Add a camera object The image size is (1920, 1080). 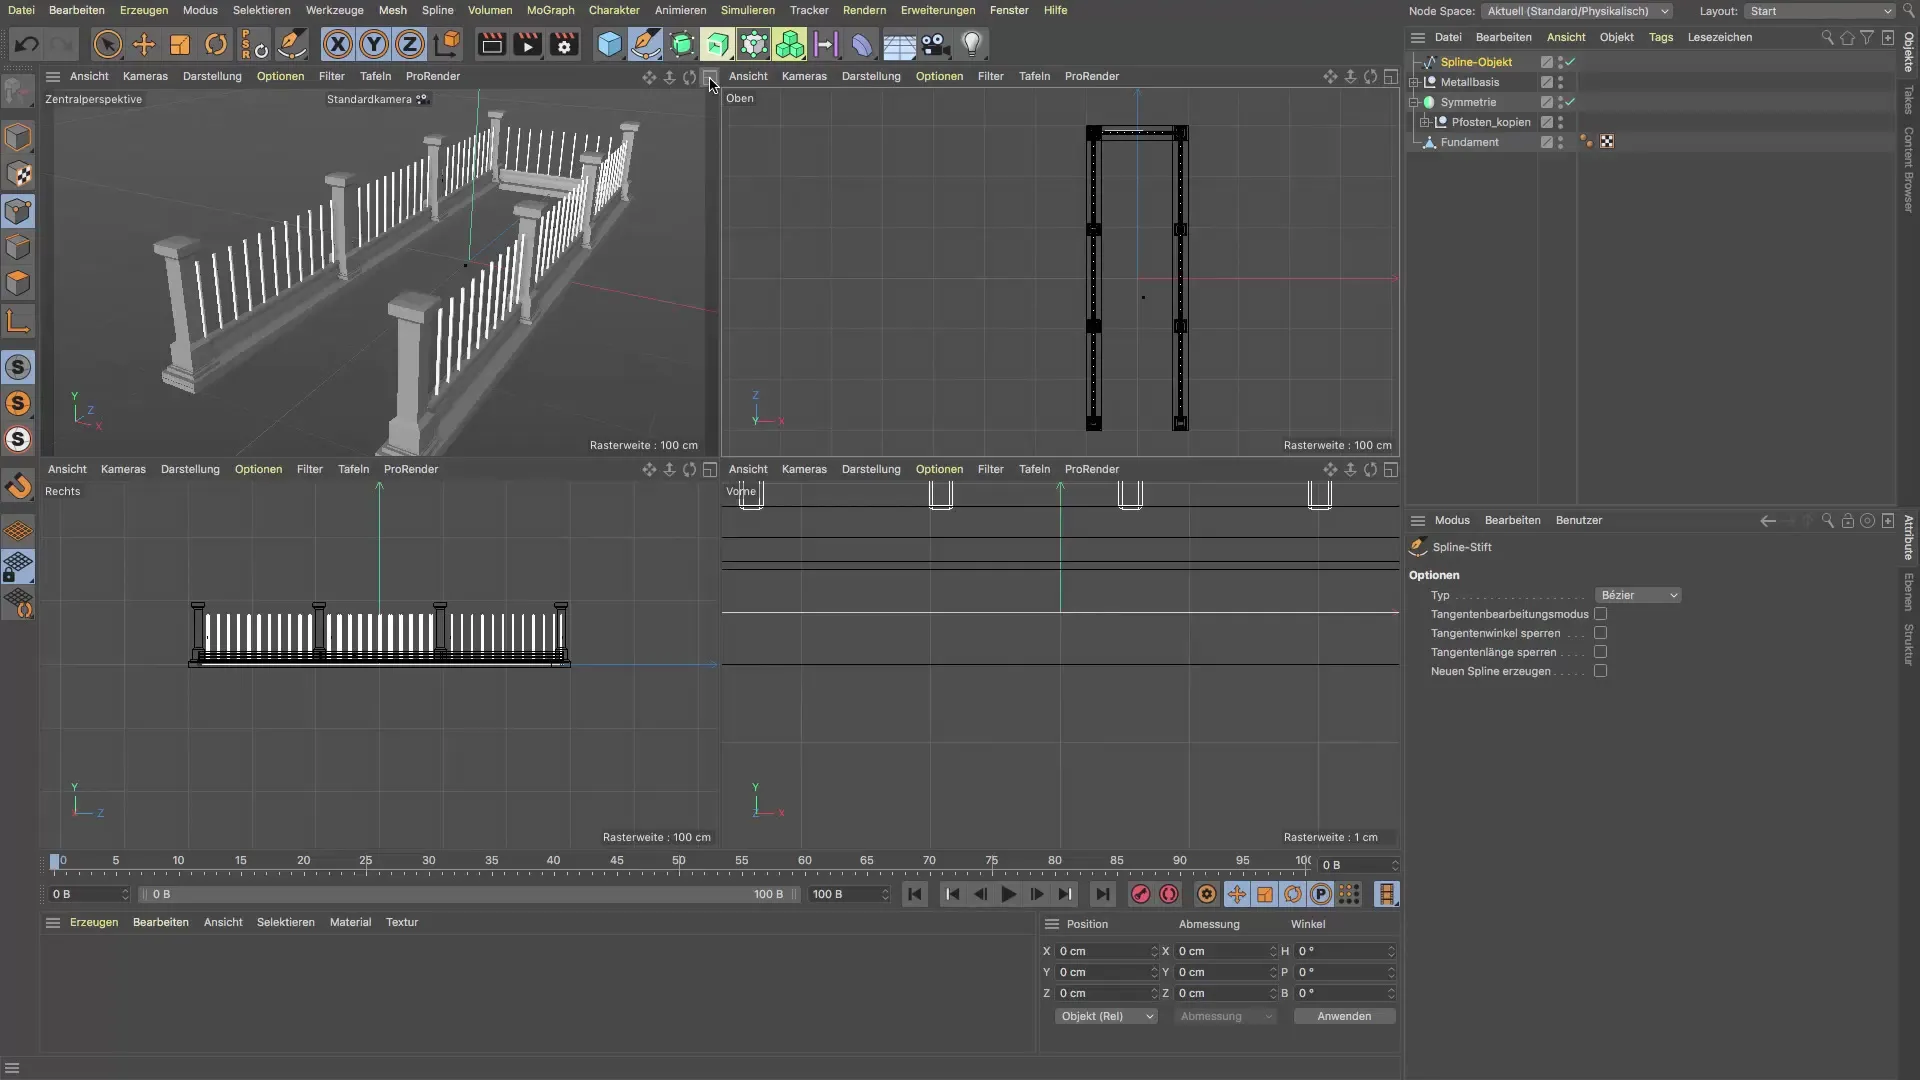935,44
